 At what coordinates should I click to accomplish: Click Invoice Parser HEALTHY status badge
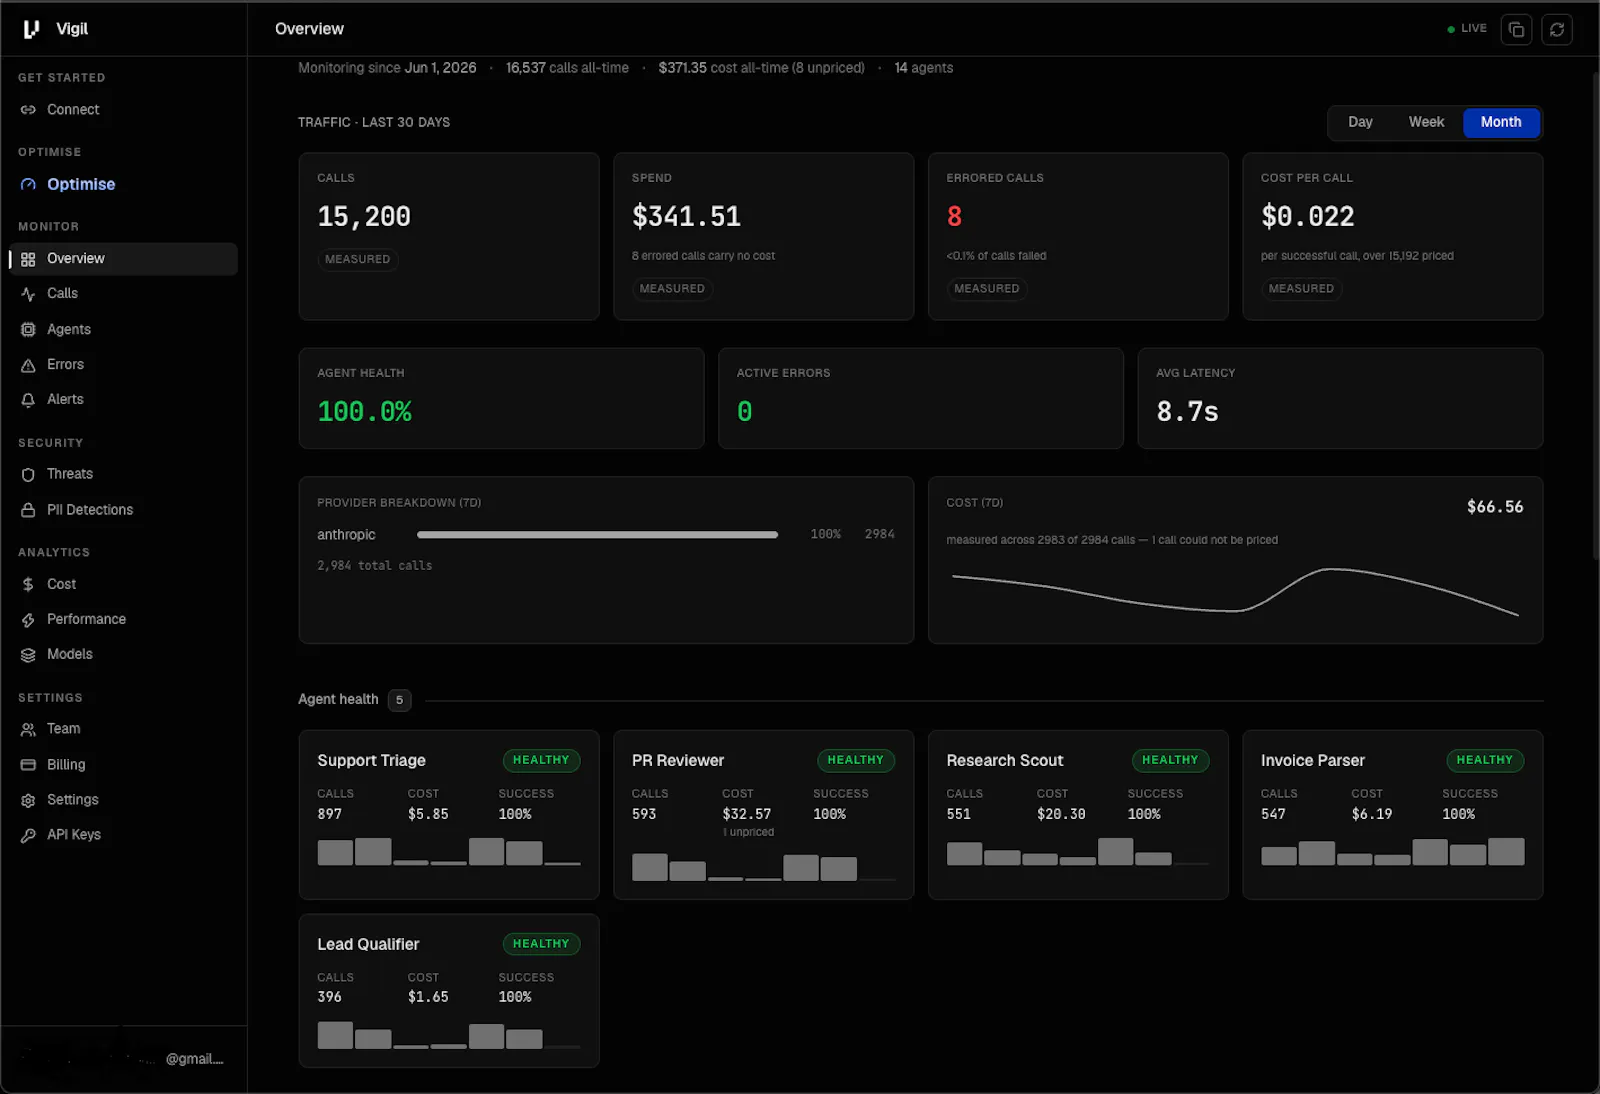point(1485,761)
